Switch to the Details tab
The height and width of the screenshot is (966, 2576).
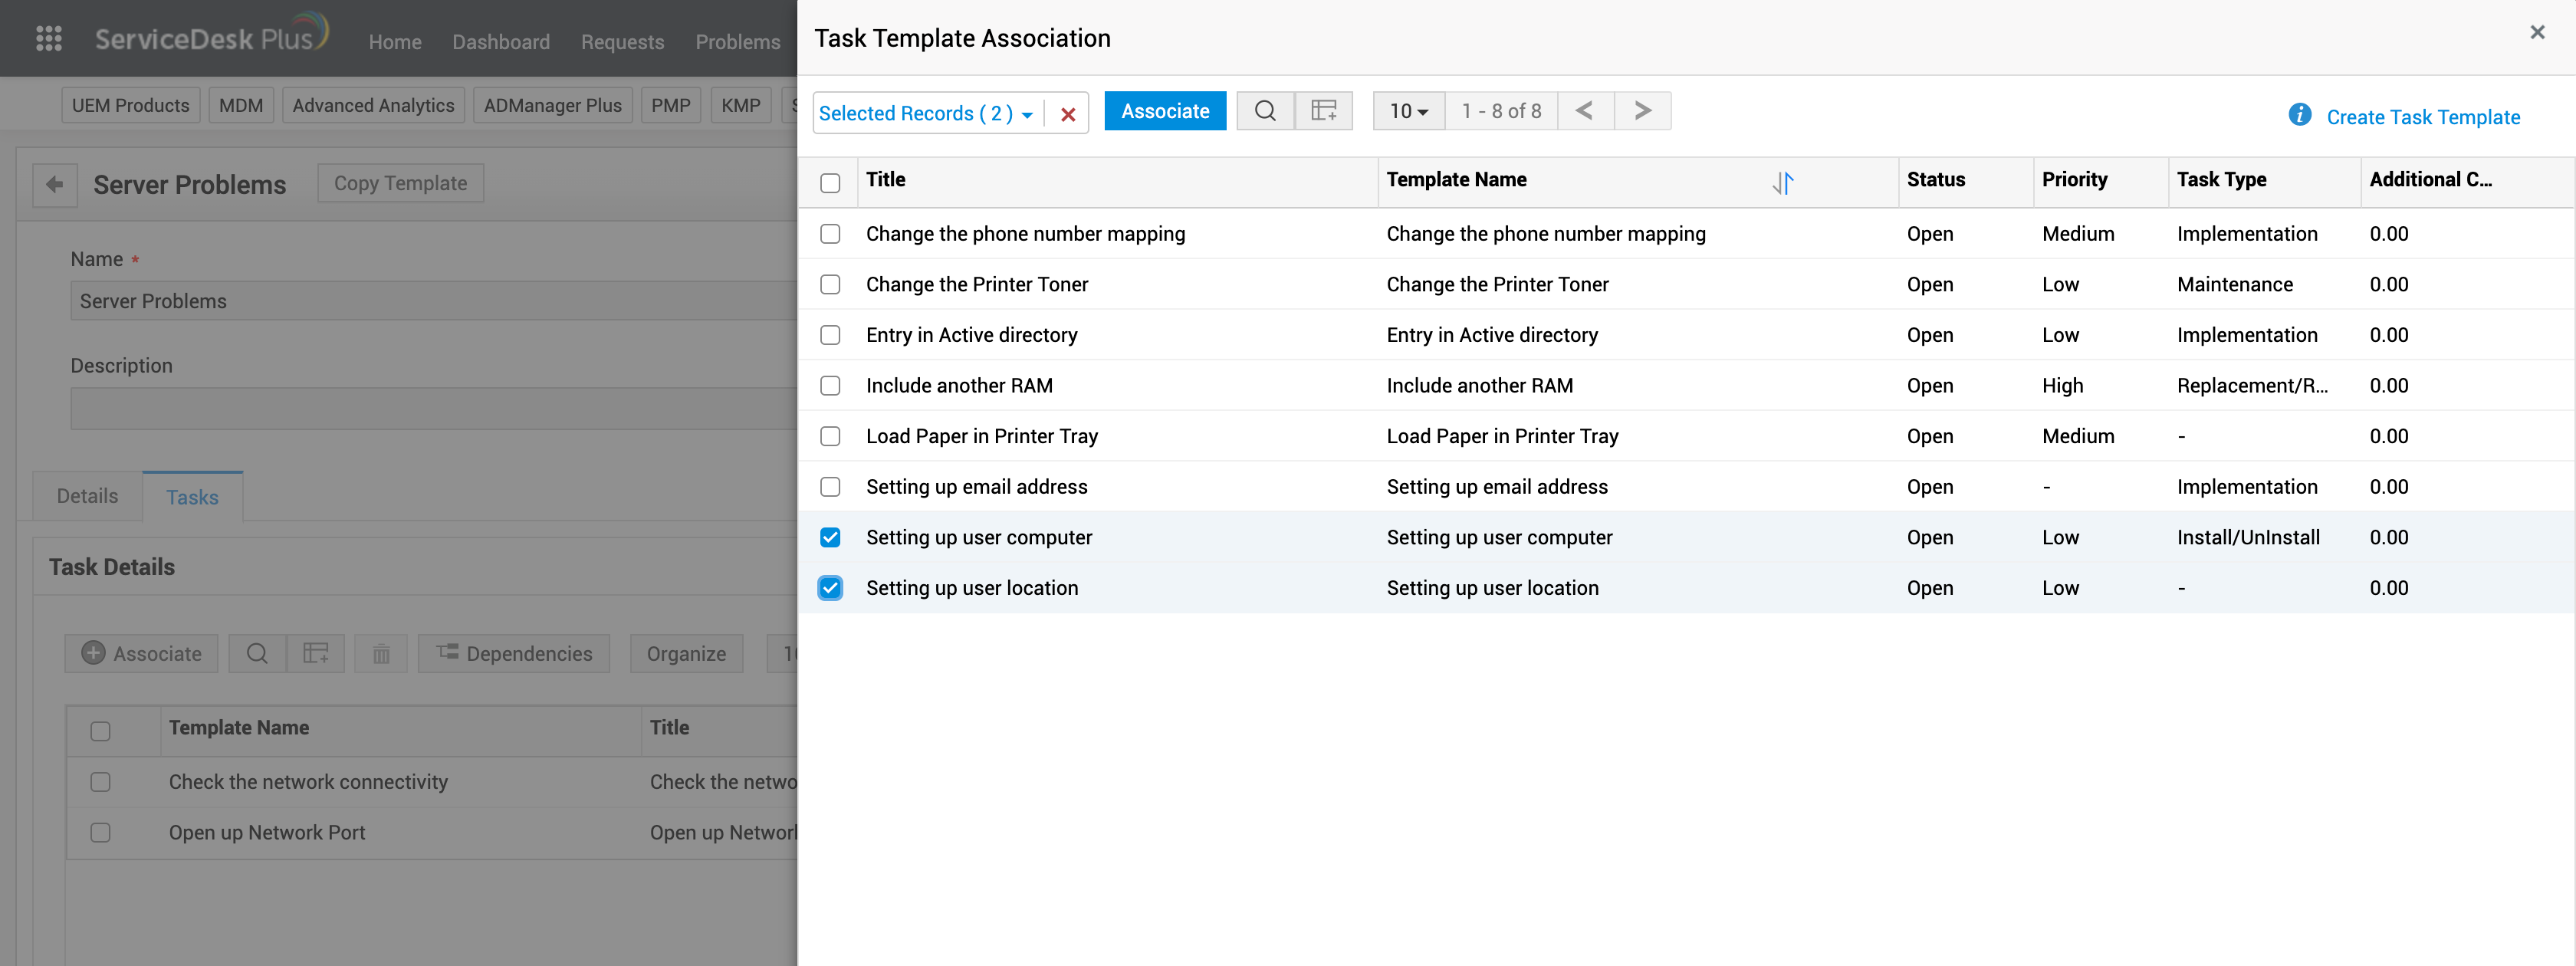(87, 496)
